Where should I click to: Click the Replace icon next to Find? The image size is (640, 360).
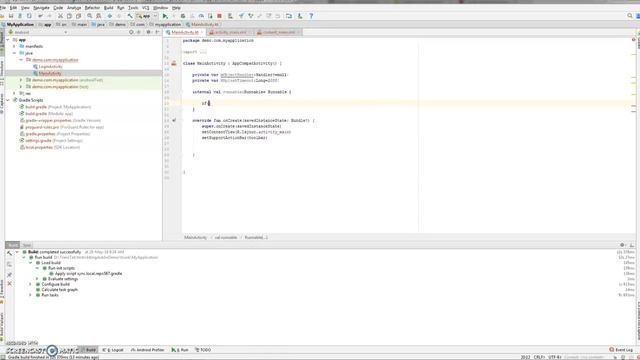pos(98,16)
